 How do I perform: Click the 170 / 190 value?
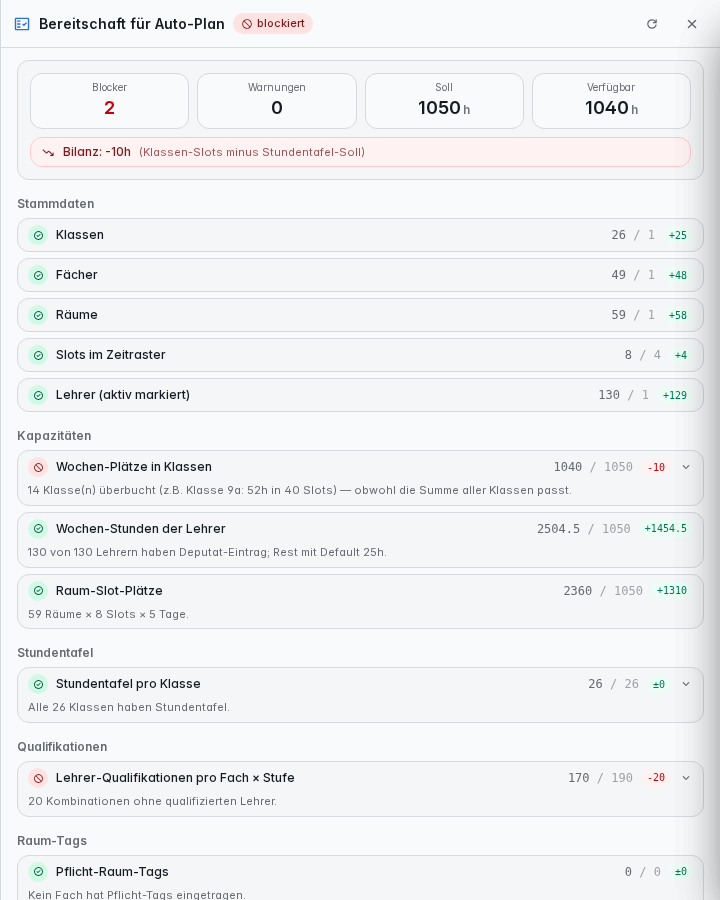[600, 778]
